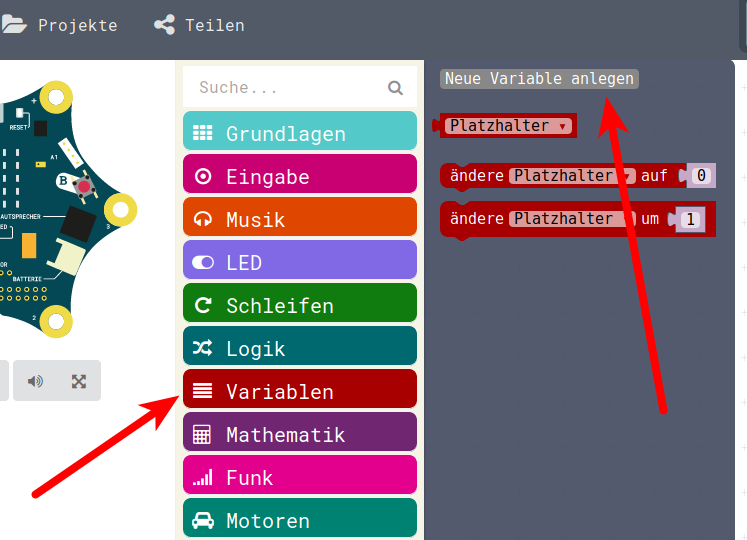
Task: Click value 0 in 'ändere auf' block
Action: pyautogui.click(x=701, y=175)
